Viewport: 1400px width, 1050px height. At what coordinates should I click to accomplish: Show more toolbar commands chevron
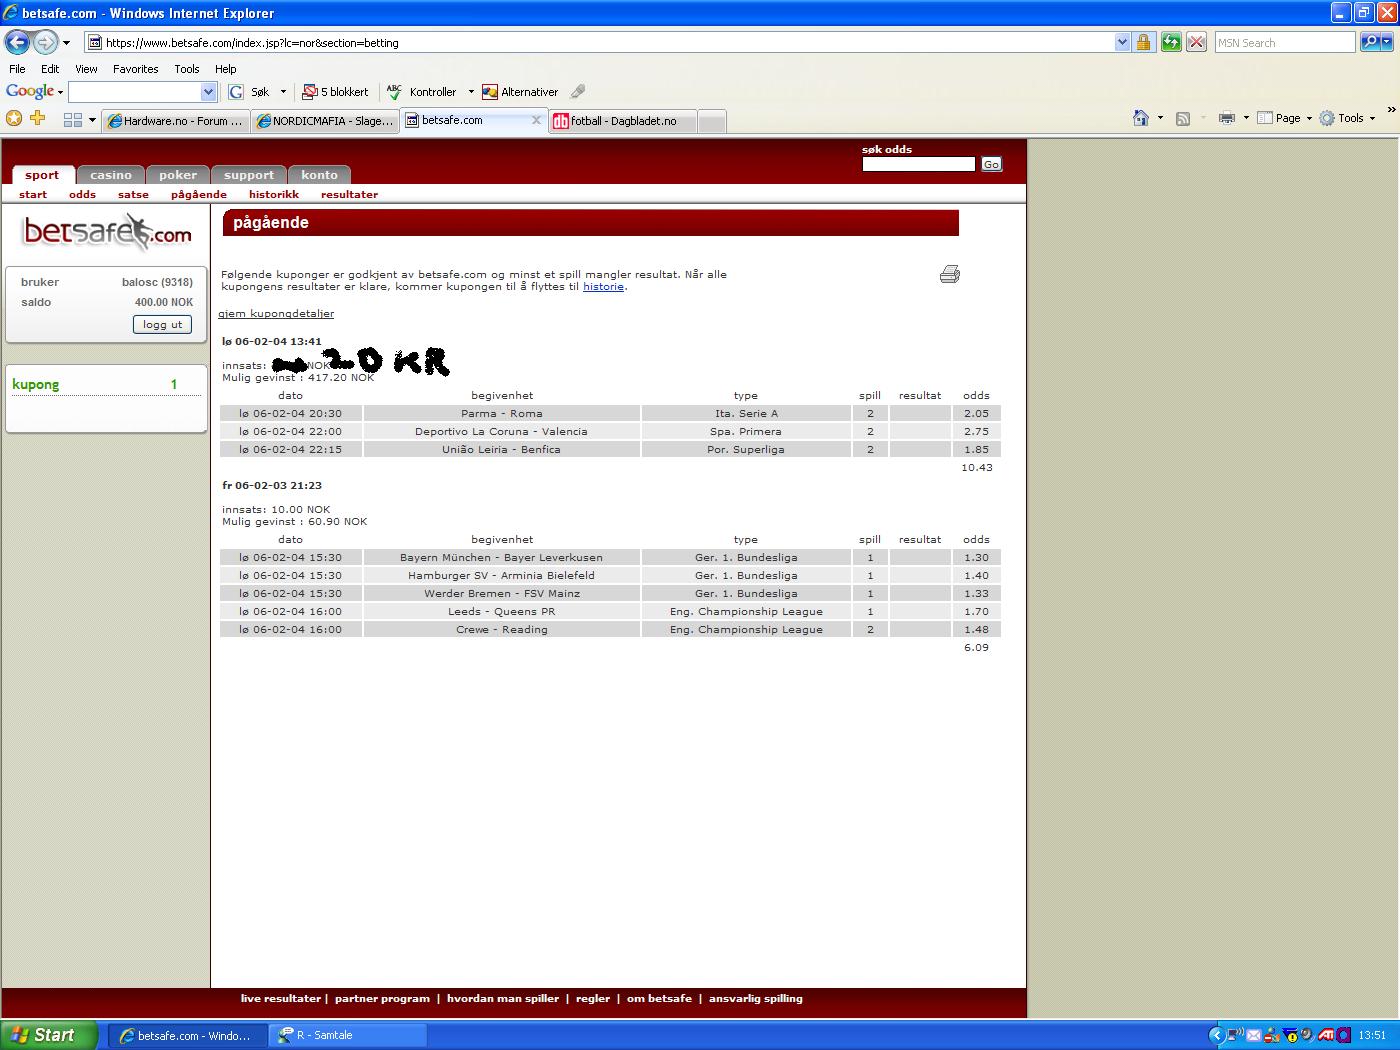(1390, 110)
